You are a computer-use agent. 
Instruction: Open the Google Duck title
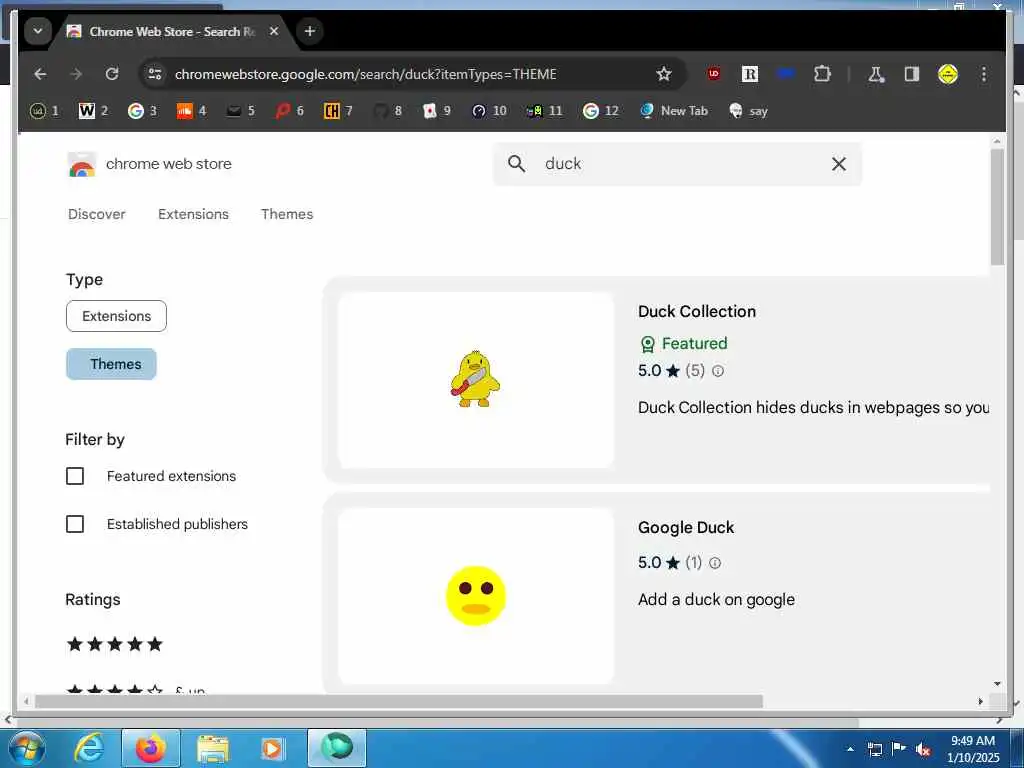(686, 528)
